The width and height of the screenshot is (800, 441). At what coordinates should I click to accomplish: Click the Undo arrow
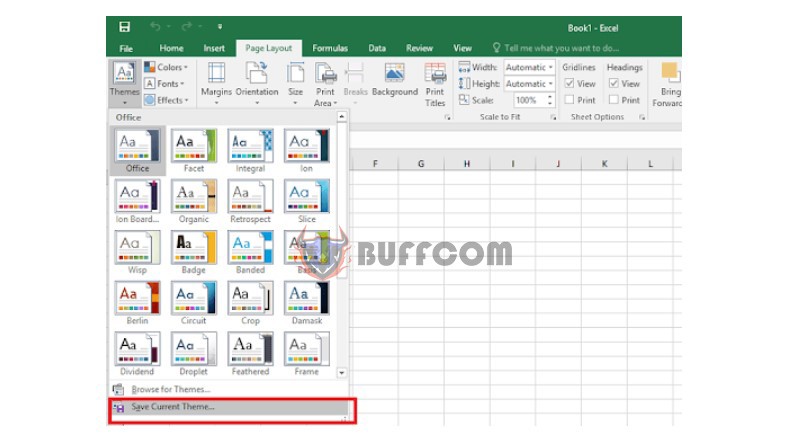(x=156, y=27)
